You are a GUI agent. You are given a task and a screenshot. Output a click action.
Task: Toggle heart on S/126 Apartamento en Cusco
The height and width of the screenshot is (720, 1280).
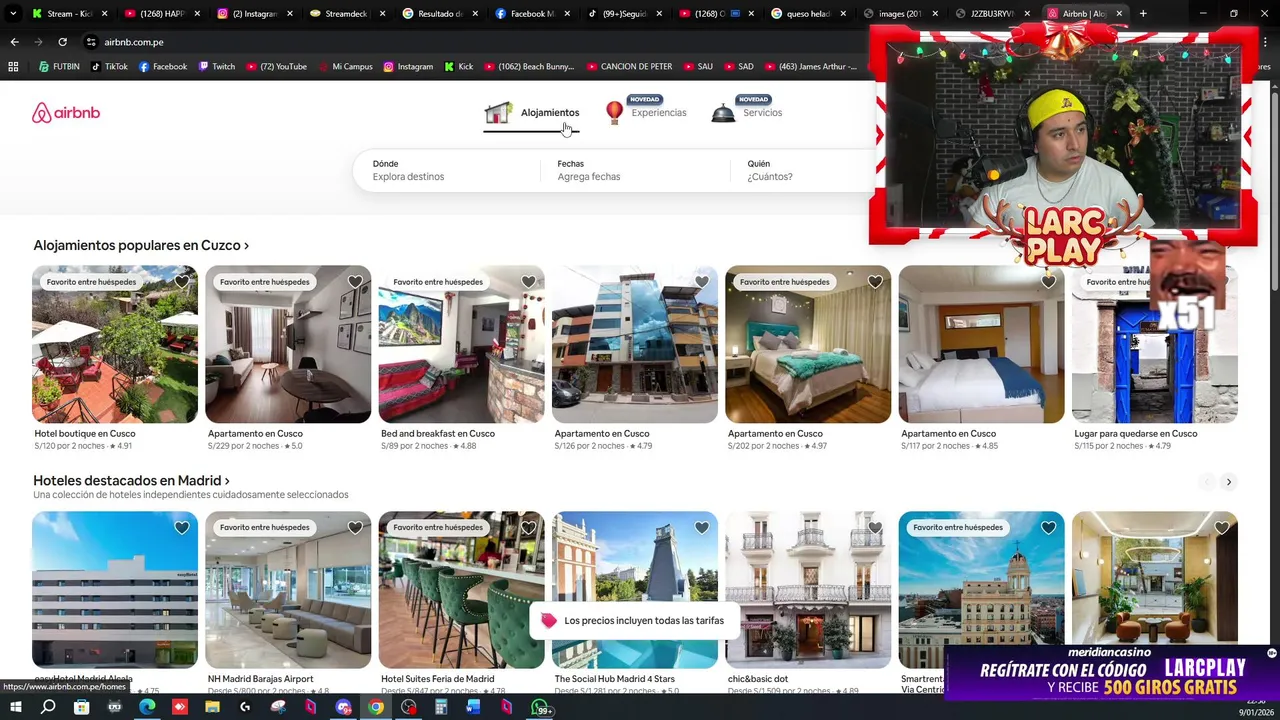(x=702, y=282)
